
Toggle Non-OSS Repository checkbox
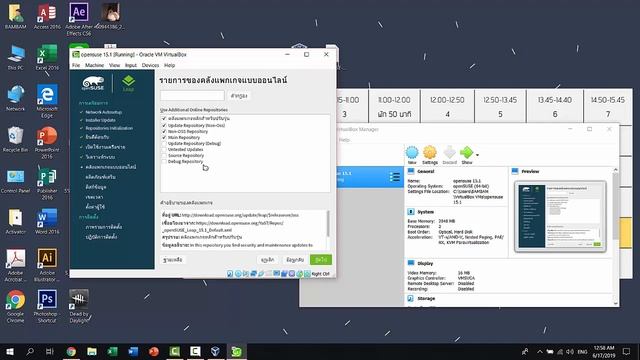(164, 131)
